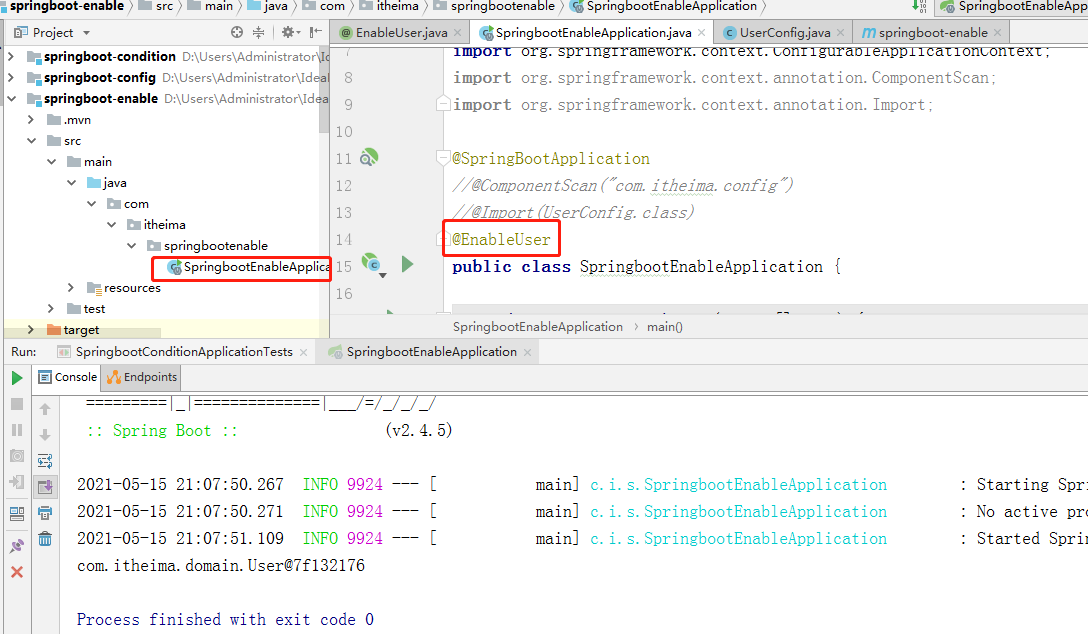
Task: Close the EnableUser.java editor tab
Action: coord(457,33)
